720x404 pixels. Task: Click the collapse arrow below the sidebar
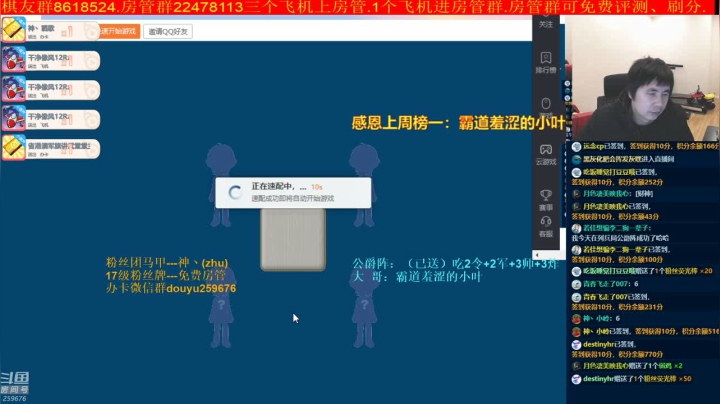[x=537, y=255]
